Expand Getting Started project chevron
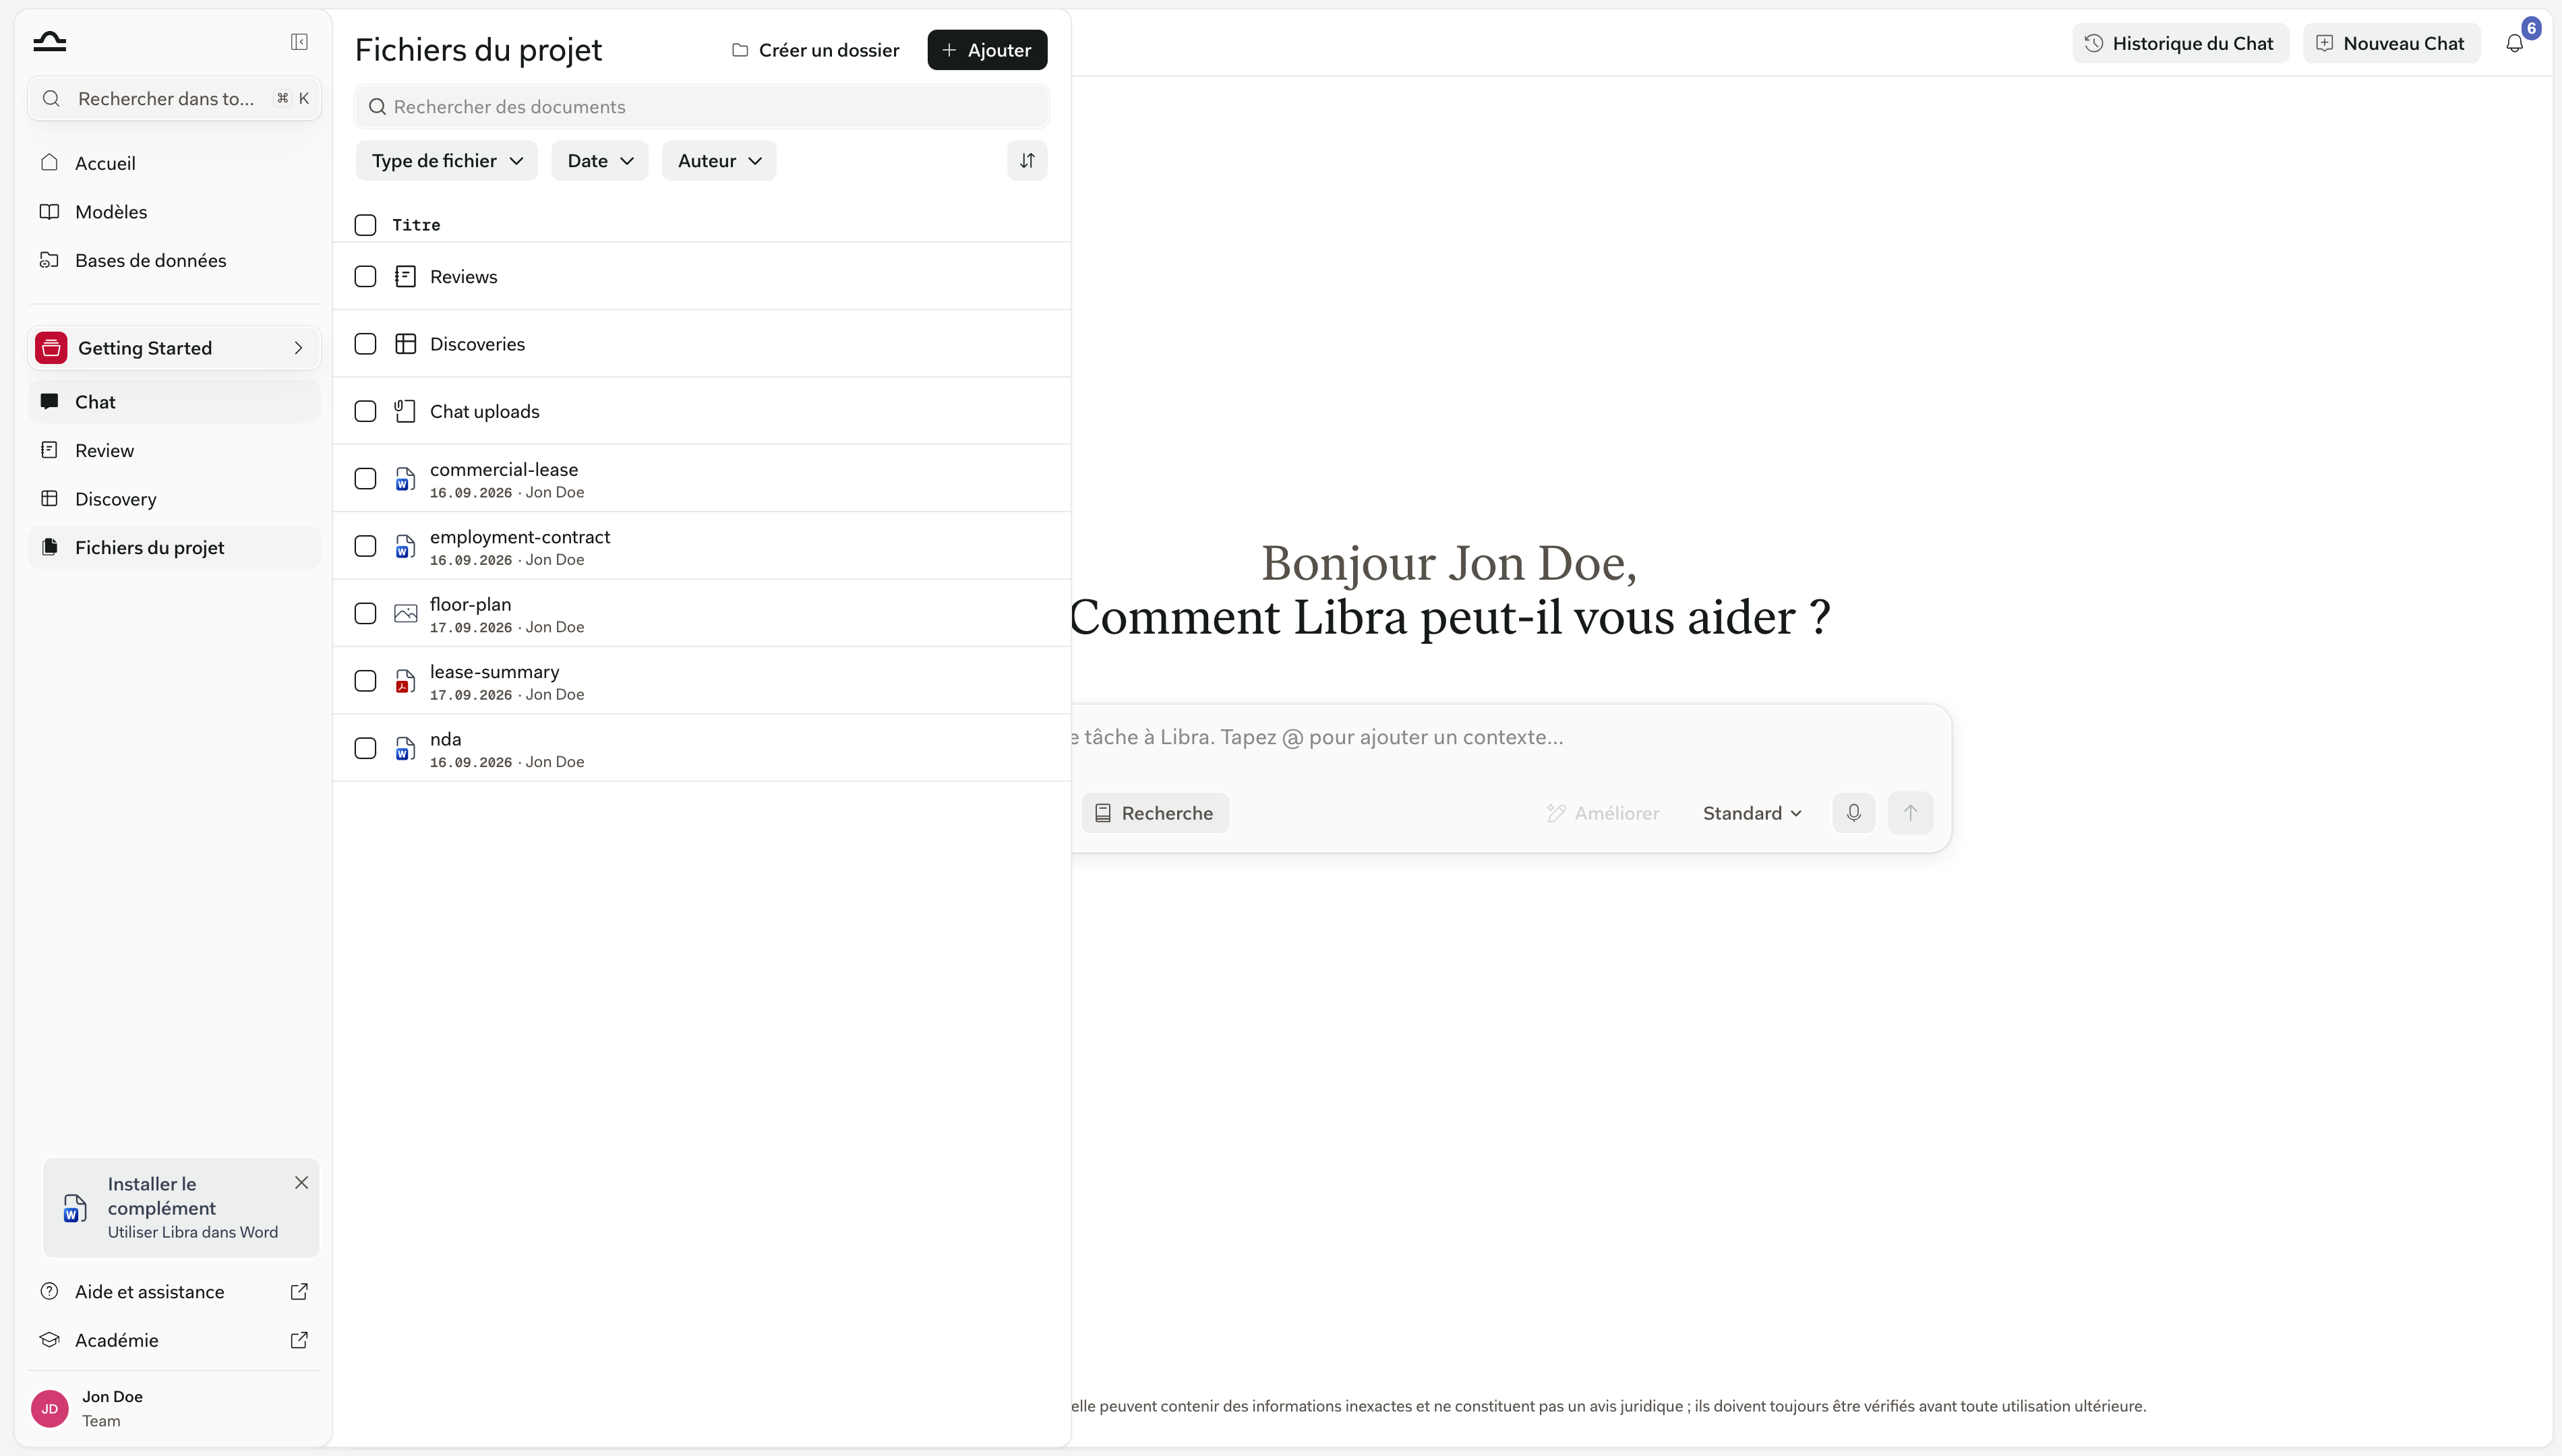Screen dimensions: 2562x1456 click(x=298, y=348)
